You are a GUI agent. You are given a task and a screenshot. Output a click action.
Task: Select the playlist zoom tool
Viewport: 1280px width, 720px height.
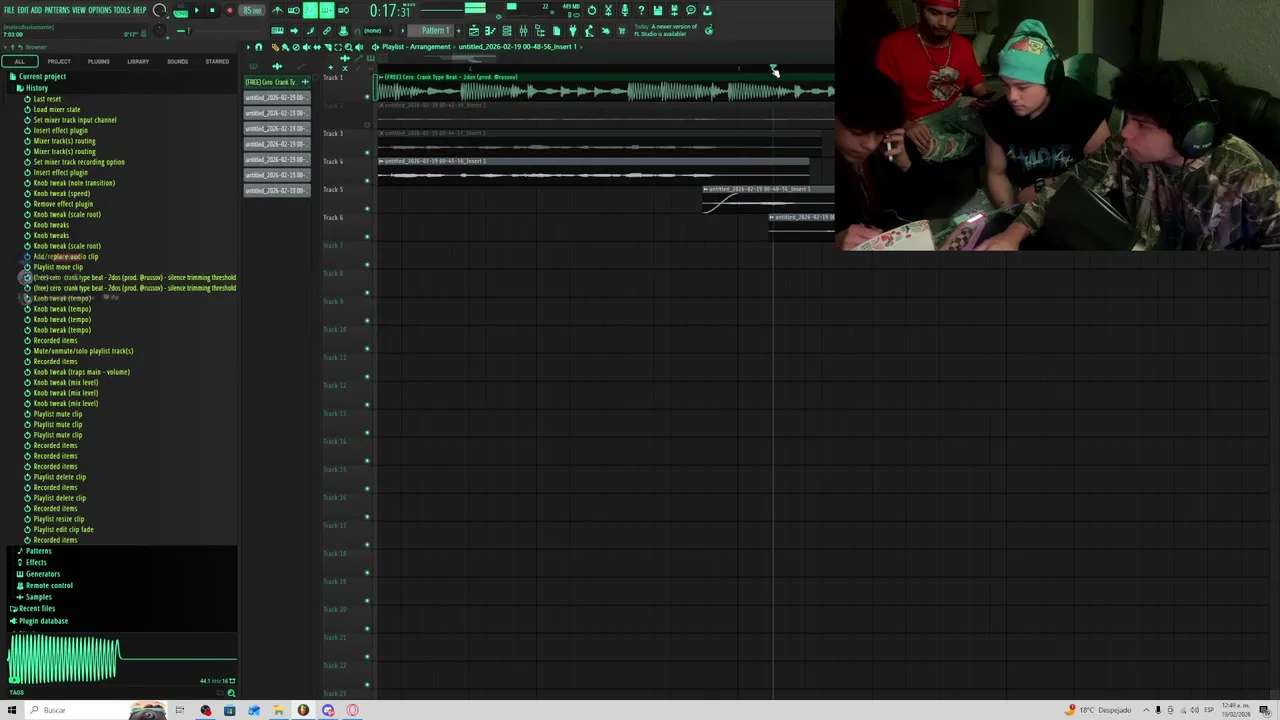[349, 47]
